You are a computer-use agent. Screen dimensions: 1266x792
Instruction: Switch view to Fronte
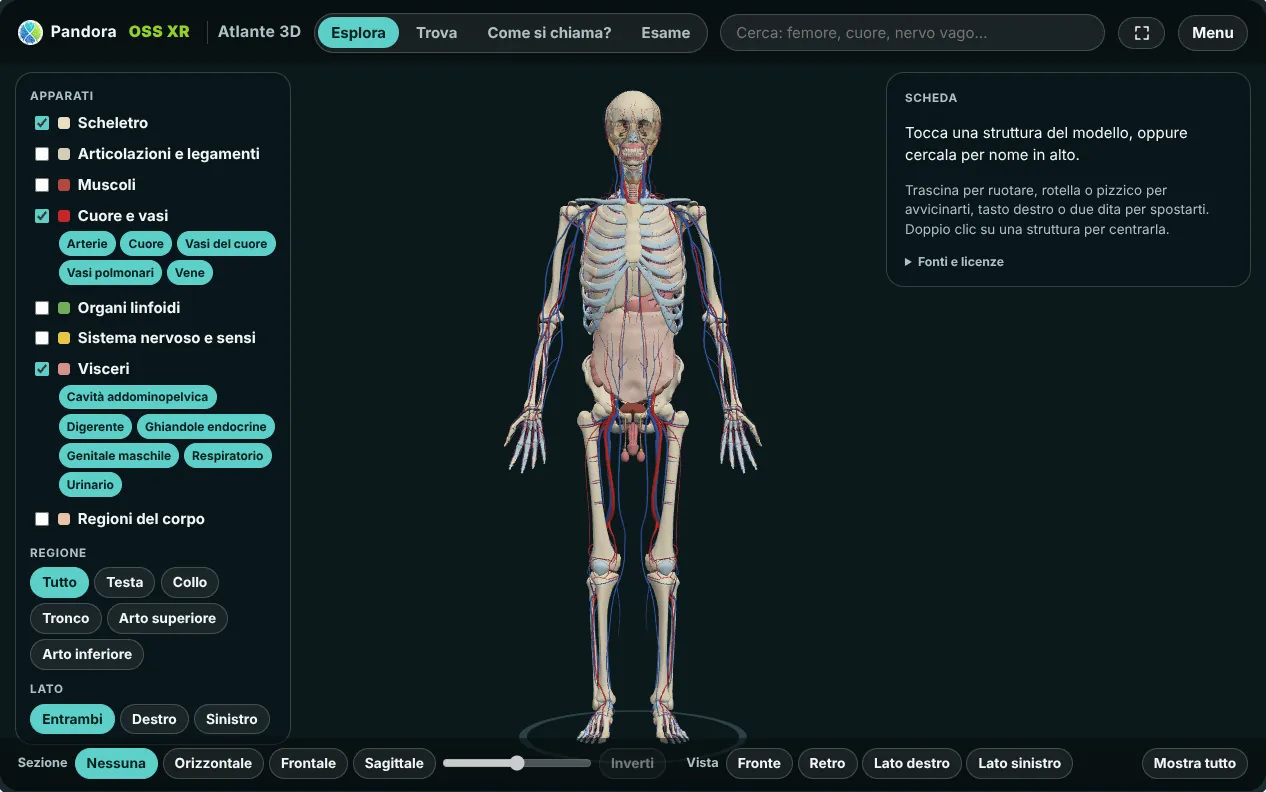point(759,763)
